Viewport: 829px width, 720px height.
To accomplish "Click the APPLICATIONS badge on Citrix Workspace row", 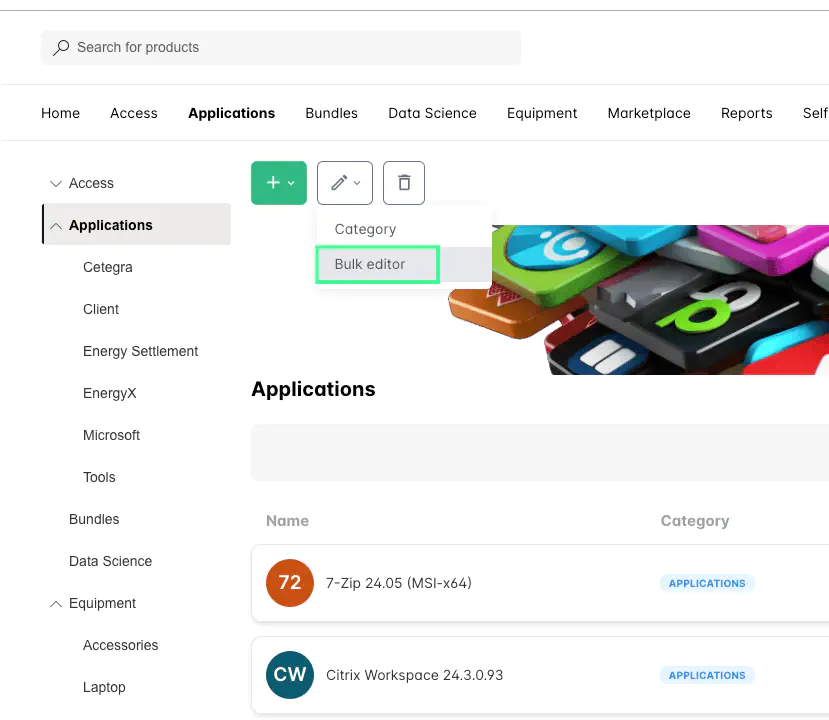I will (x=706, y=675).
